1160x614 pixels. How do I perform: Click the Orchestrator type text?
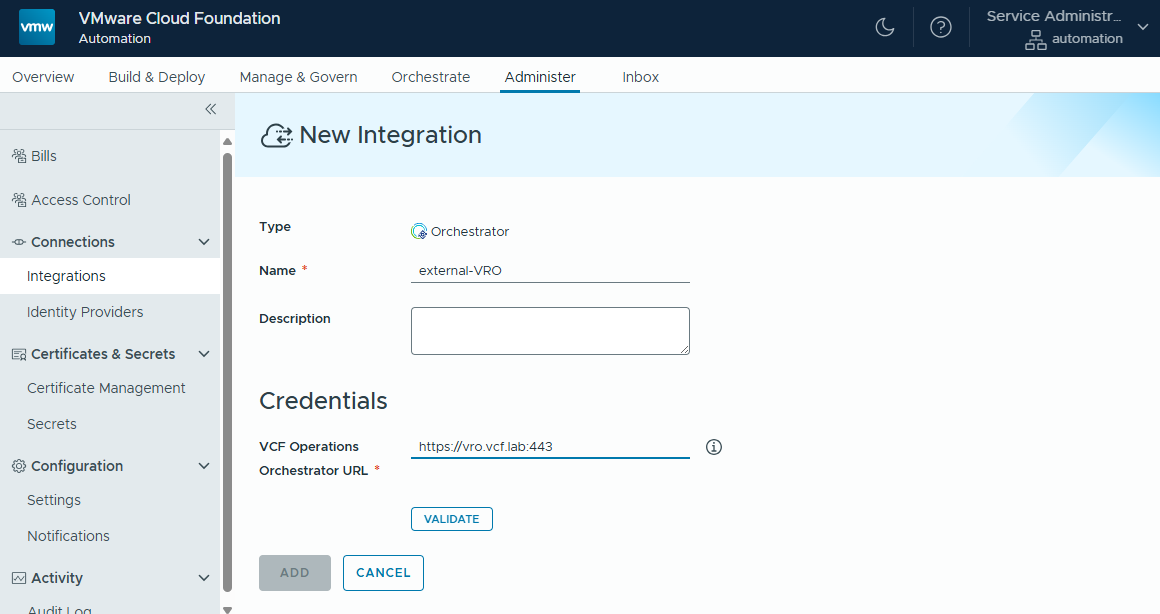click(470, 232)
